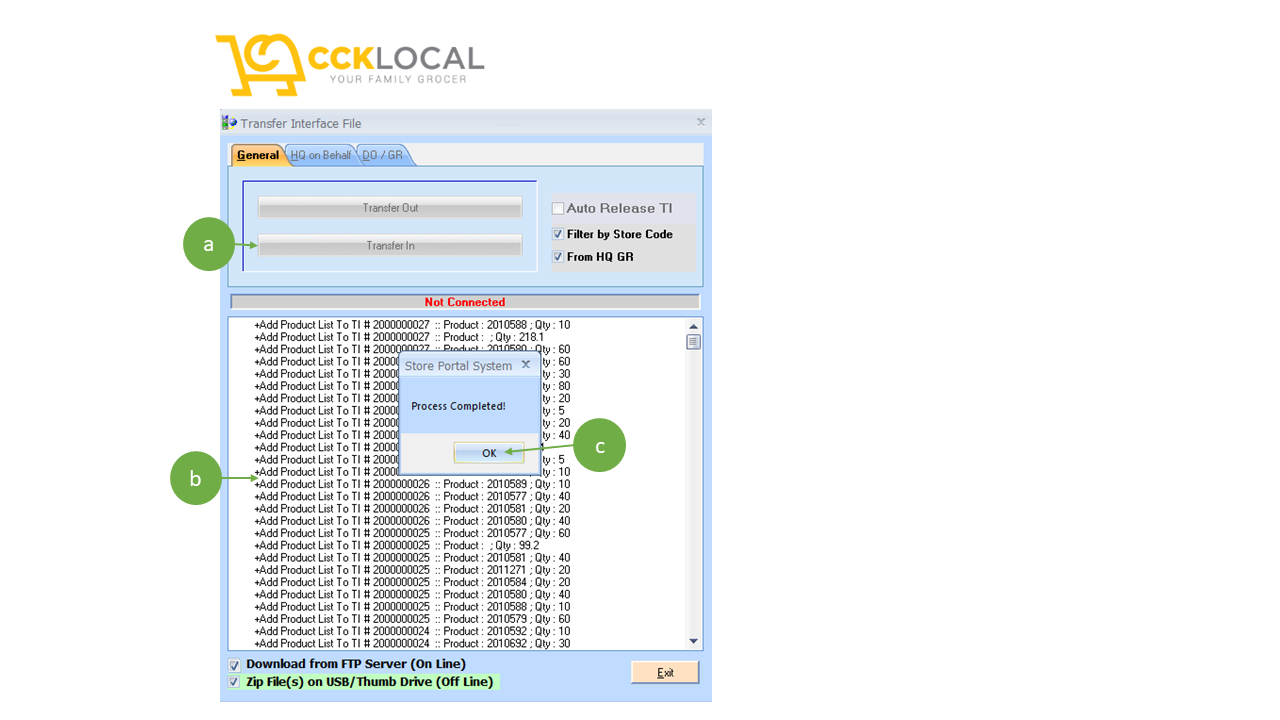Switch to the HQ on Behalf tab
Image resolution: width=1280 pixels, height=720 pixels.
[x=321, y=155]
